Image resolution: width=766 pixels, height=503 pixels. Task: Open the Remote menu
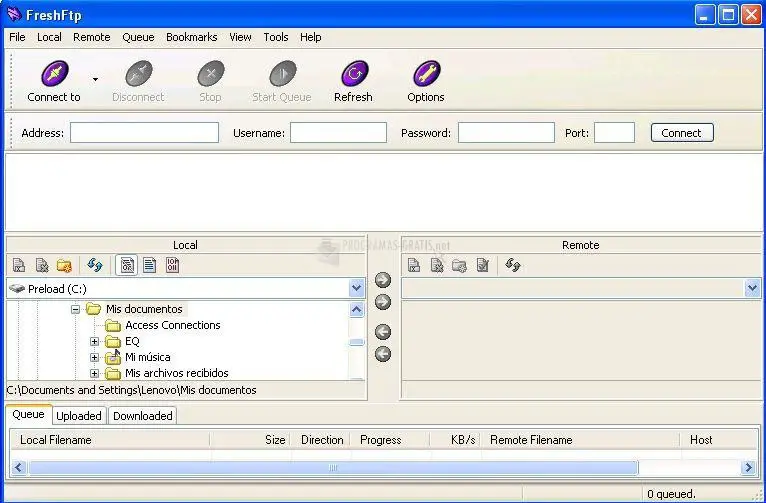click(92, 37)
